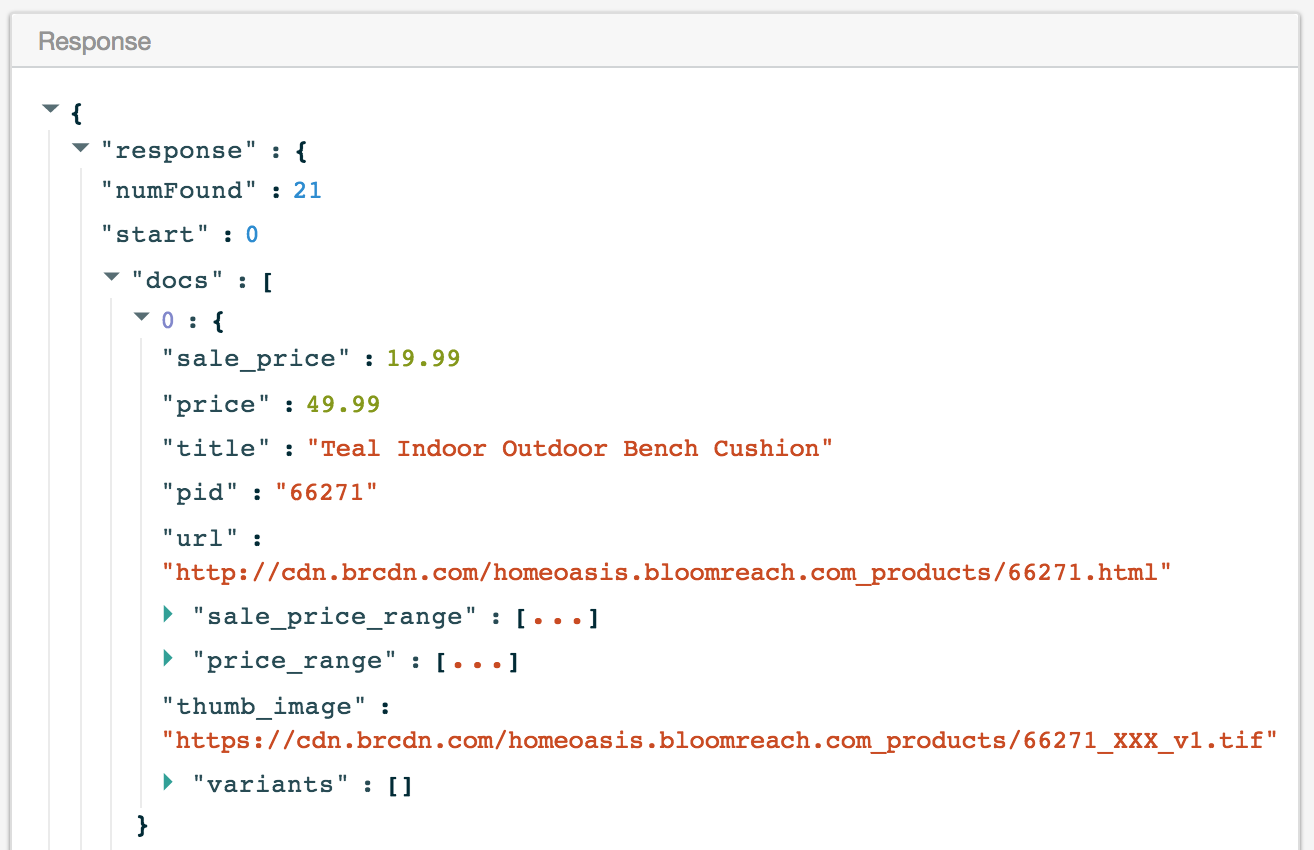This screenshot has height=850, width=1314.
Task: Select the collapsed sale_price_range brackets [...]
Action: 557,617
